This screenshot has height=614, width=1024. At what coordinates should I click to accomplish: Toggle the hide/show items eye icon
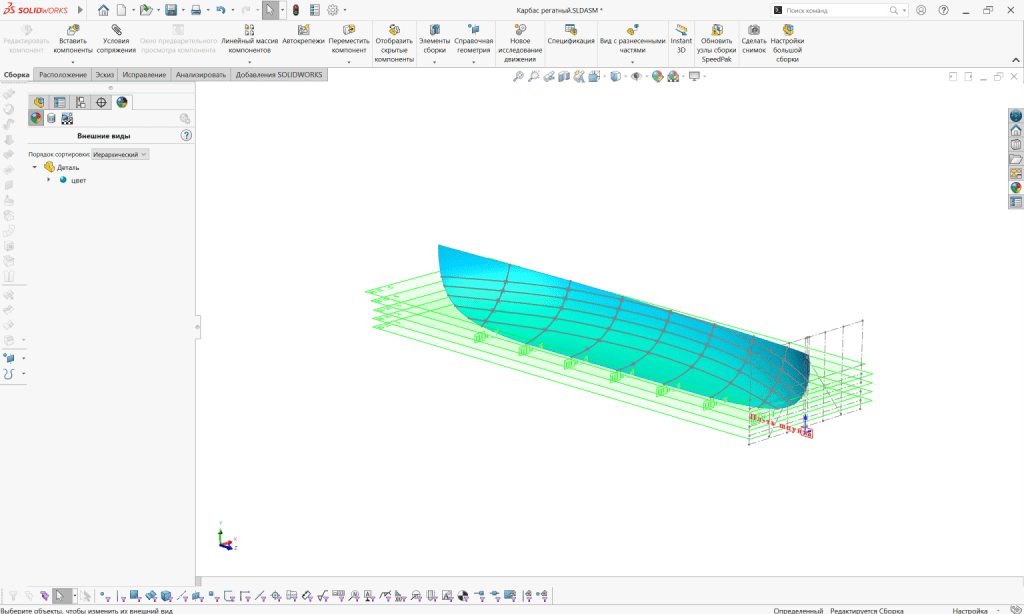(637, 76)
